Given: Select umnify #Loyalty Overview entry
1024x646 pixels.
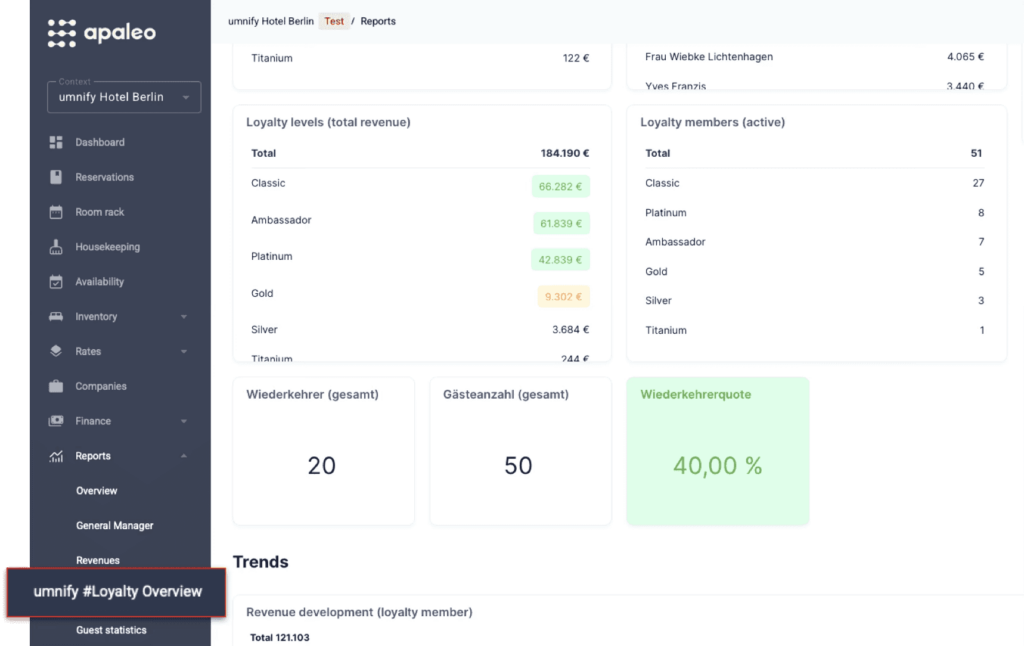Looking at the screenshot, I should click(116, 592).
